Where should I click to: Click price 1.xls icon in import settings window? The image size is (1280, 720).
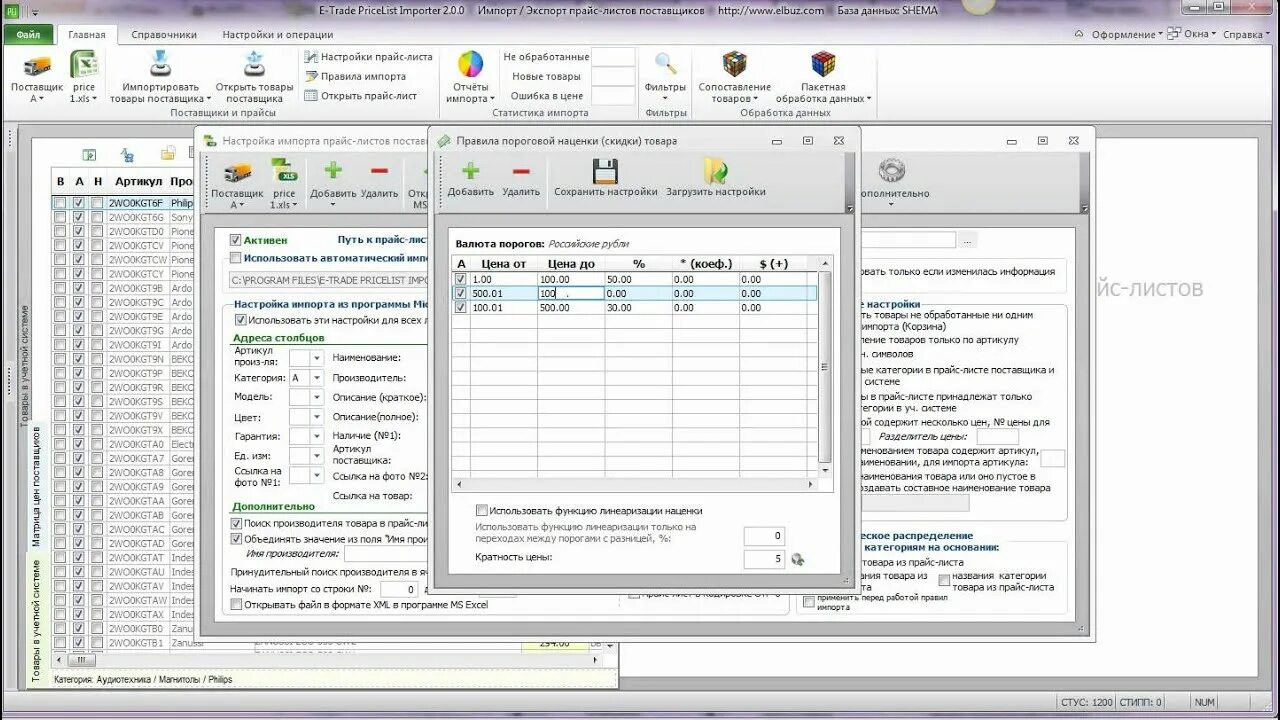285,172
